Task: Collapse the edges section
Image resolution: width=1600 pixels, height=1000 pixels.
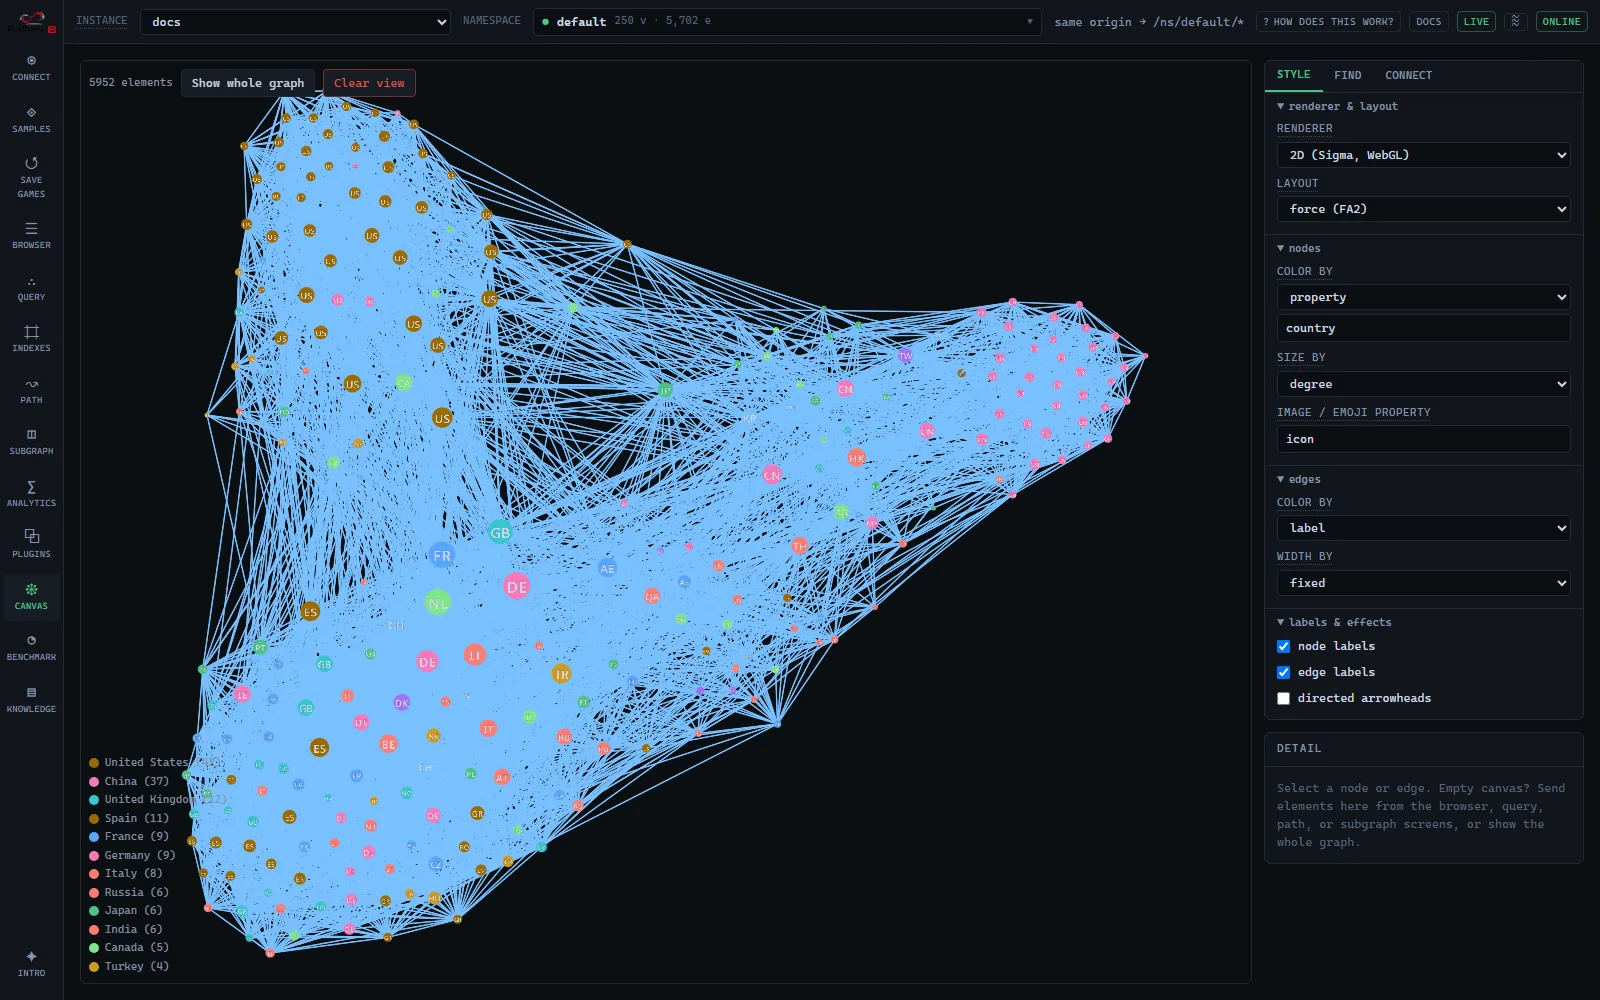Action: (1298, 479)
